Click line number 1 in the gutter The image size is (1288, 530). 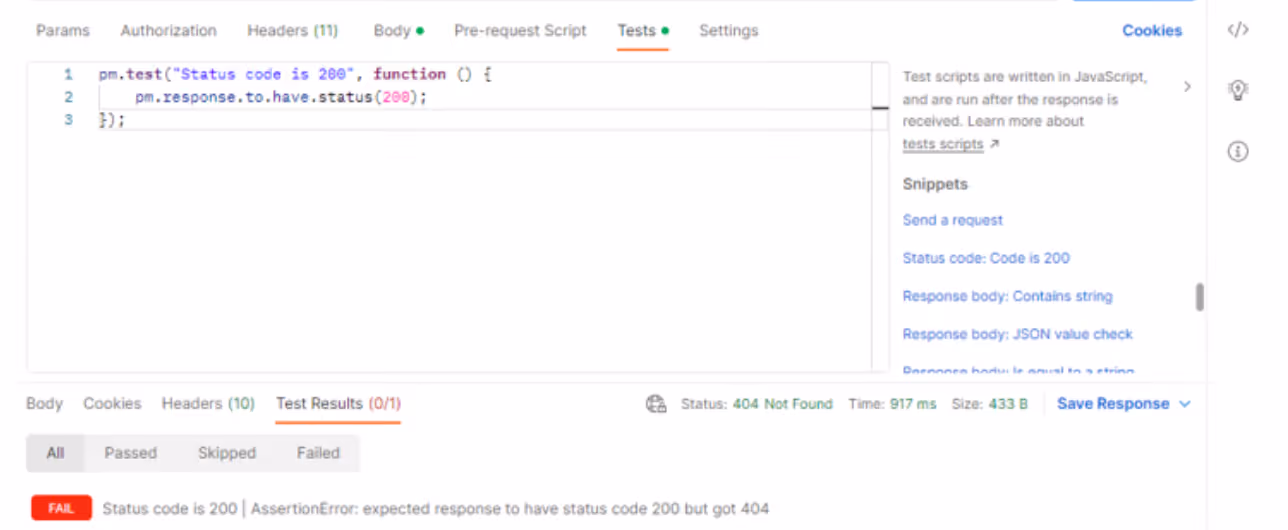[68, 75]
